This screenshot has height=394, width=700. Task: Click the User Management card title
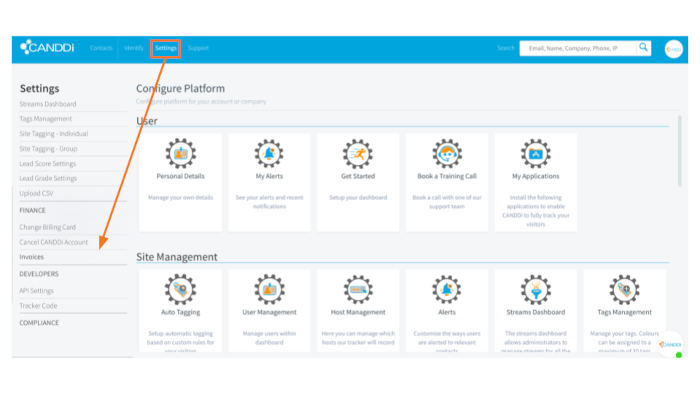269,312
